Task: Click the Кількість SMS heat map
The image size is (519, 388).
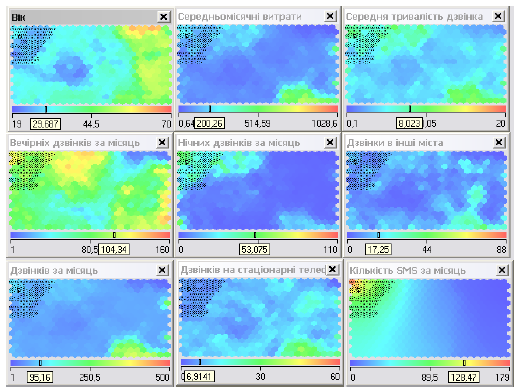Action: pos(429,318)
